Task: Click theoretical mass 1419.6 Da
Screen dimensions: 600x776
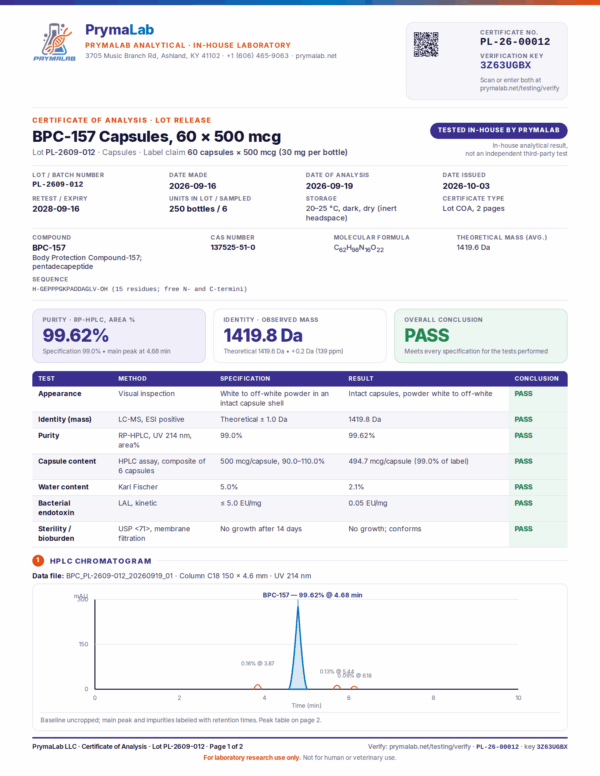Action: coord(473,247)
